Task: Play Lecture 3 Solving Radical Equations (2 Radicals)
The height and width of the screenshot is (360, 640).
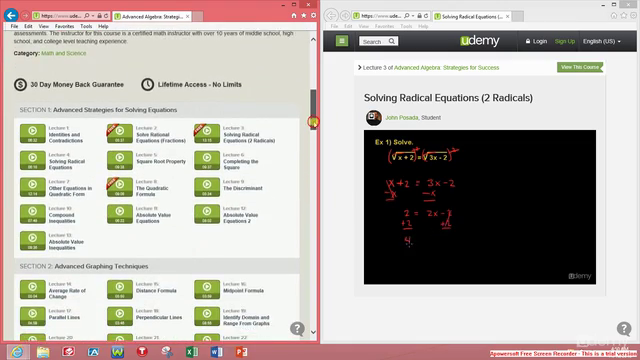Action: [207, 133]
